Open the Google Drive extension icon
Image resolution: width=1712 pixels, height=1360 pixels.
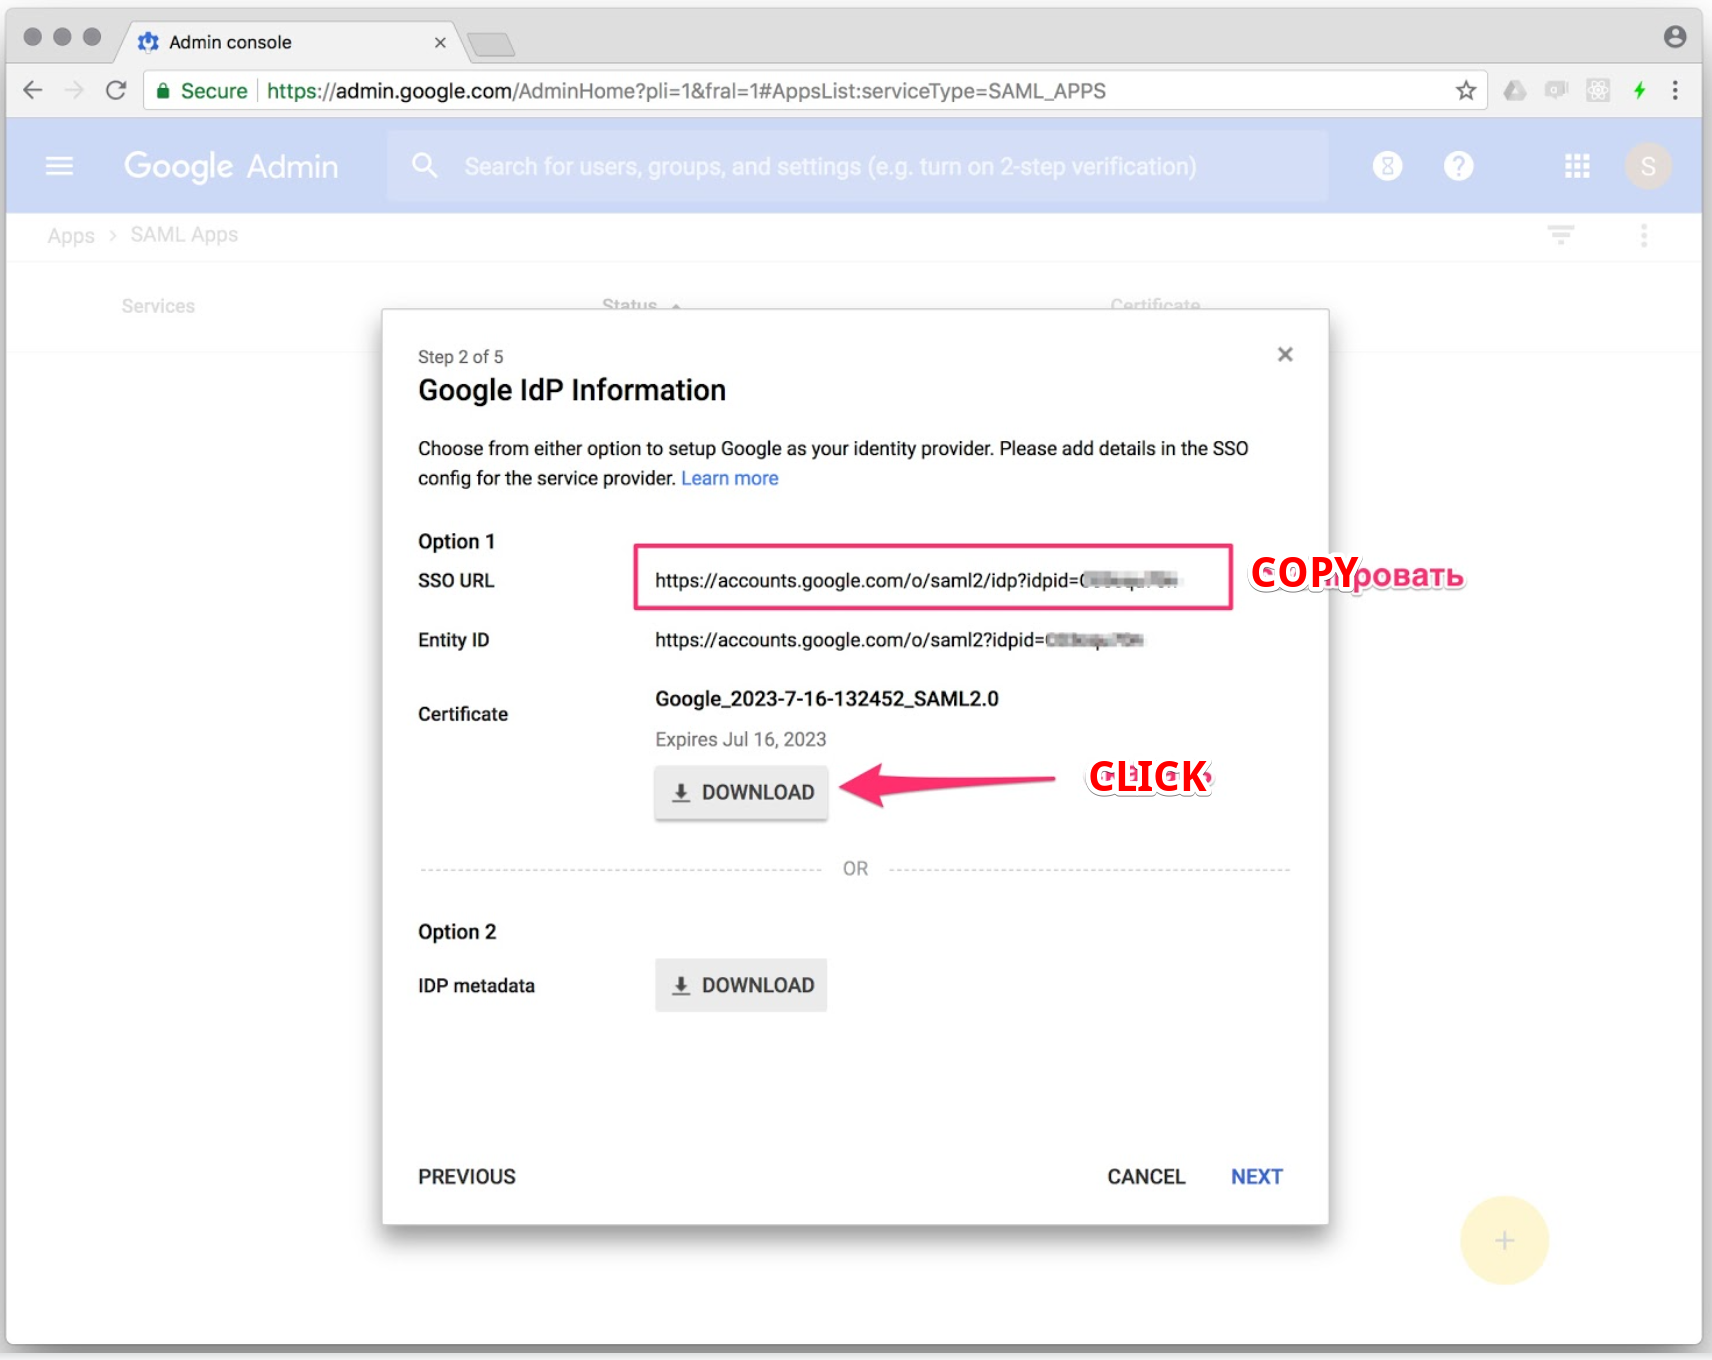(1515, 91)
